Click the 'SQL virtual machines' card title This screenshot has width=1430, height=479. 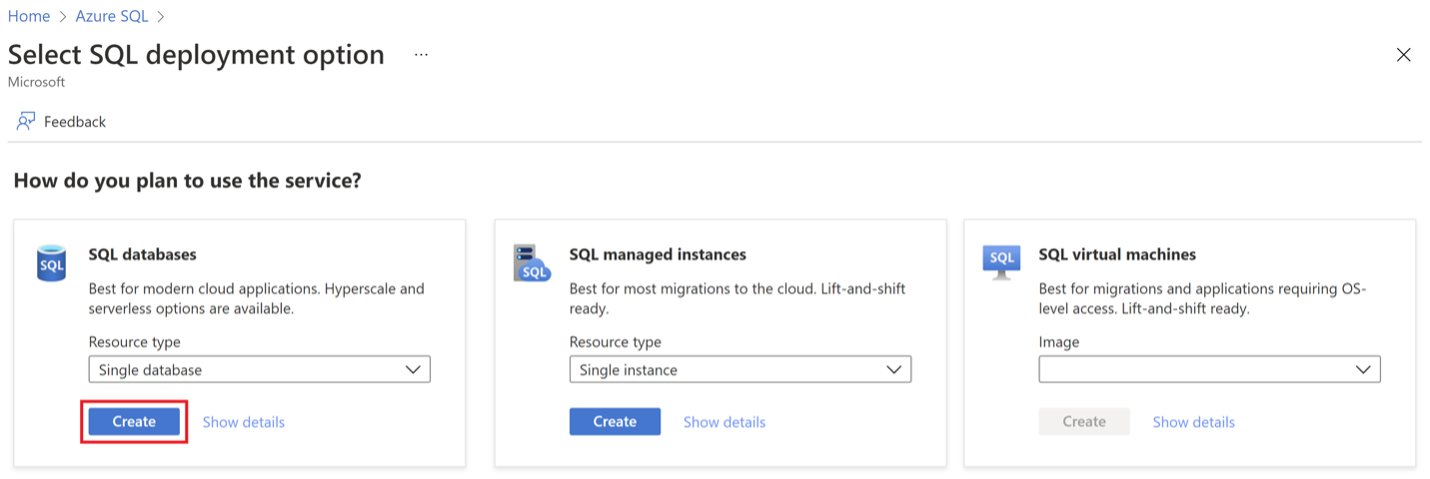1118,255
